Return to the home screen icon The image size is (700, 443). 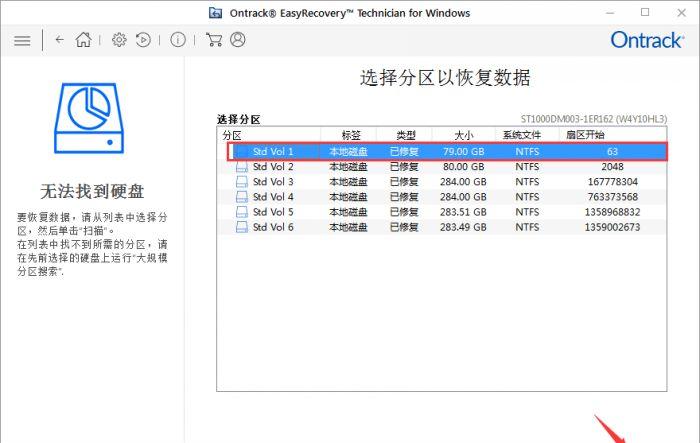coord(83,40)
